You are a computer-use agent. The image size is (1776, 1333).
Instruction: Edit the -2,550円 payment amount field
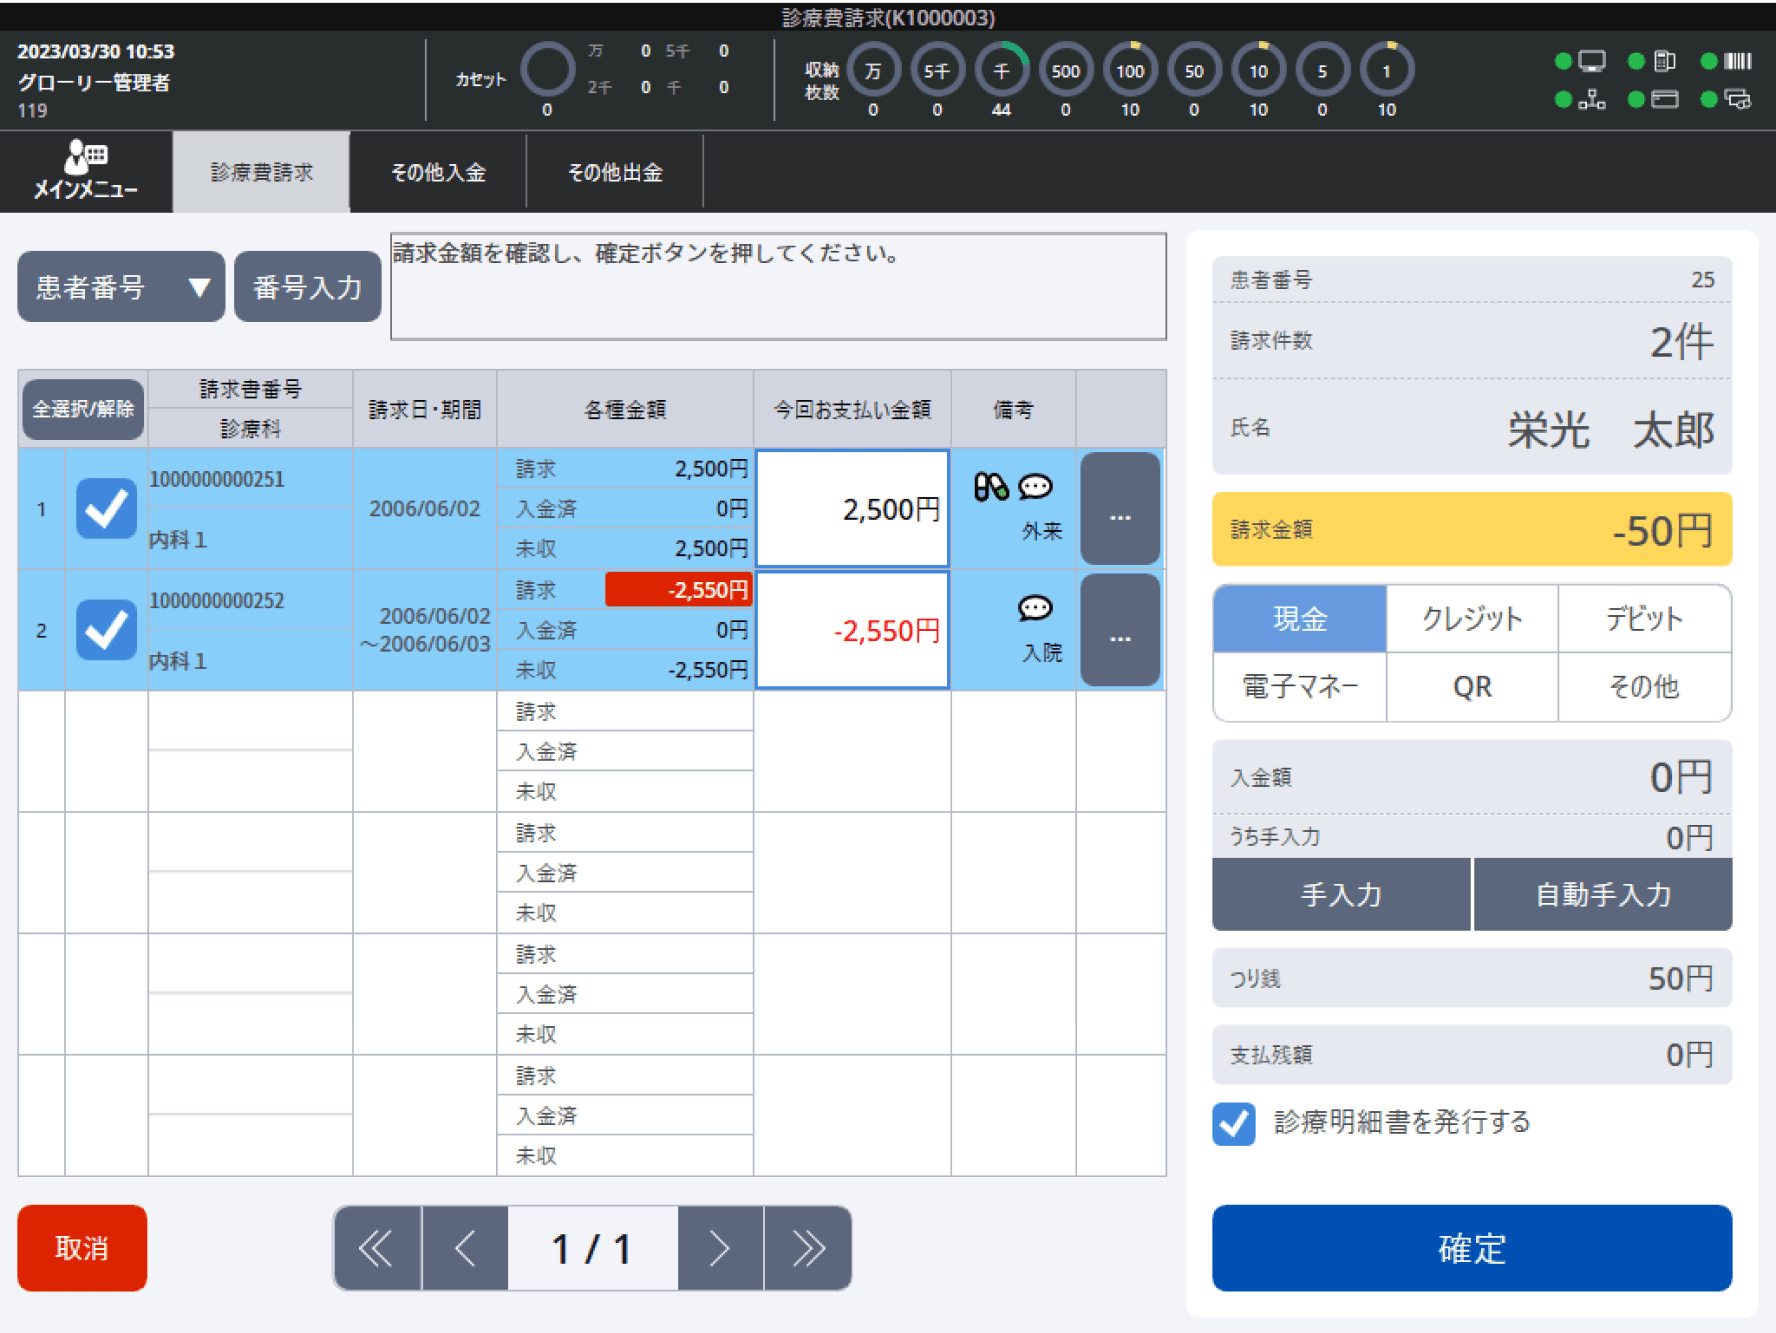pyautogui.click(x=852, y=630)
